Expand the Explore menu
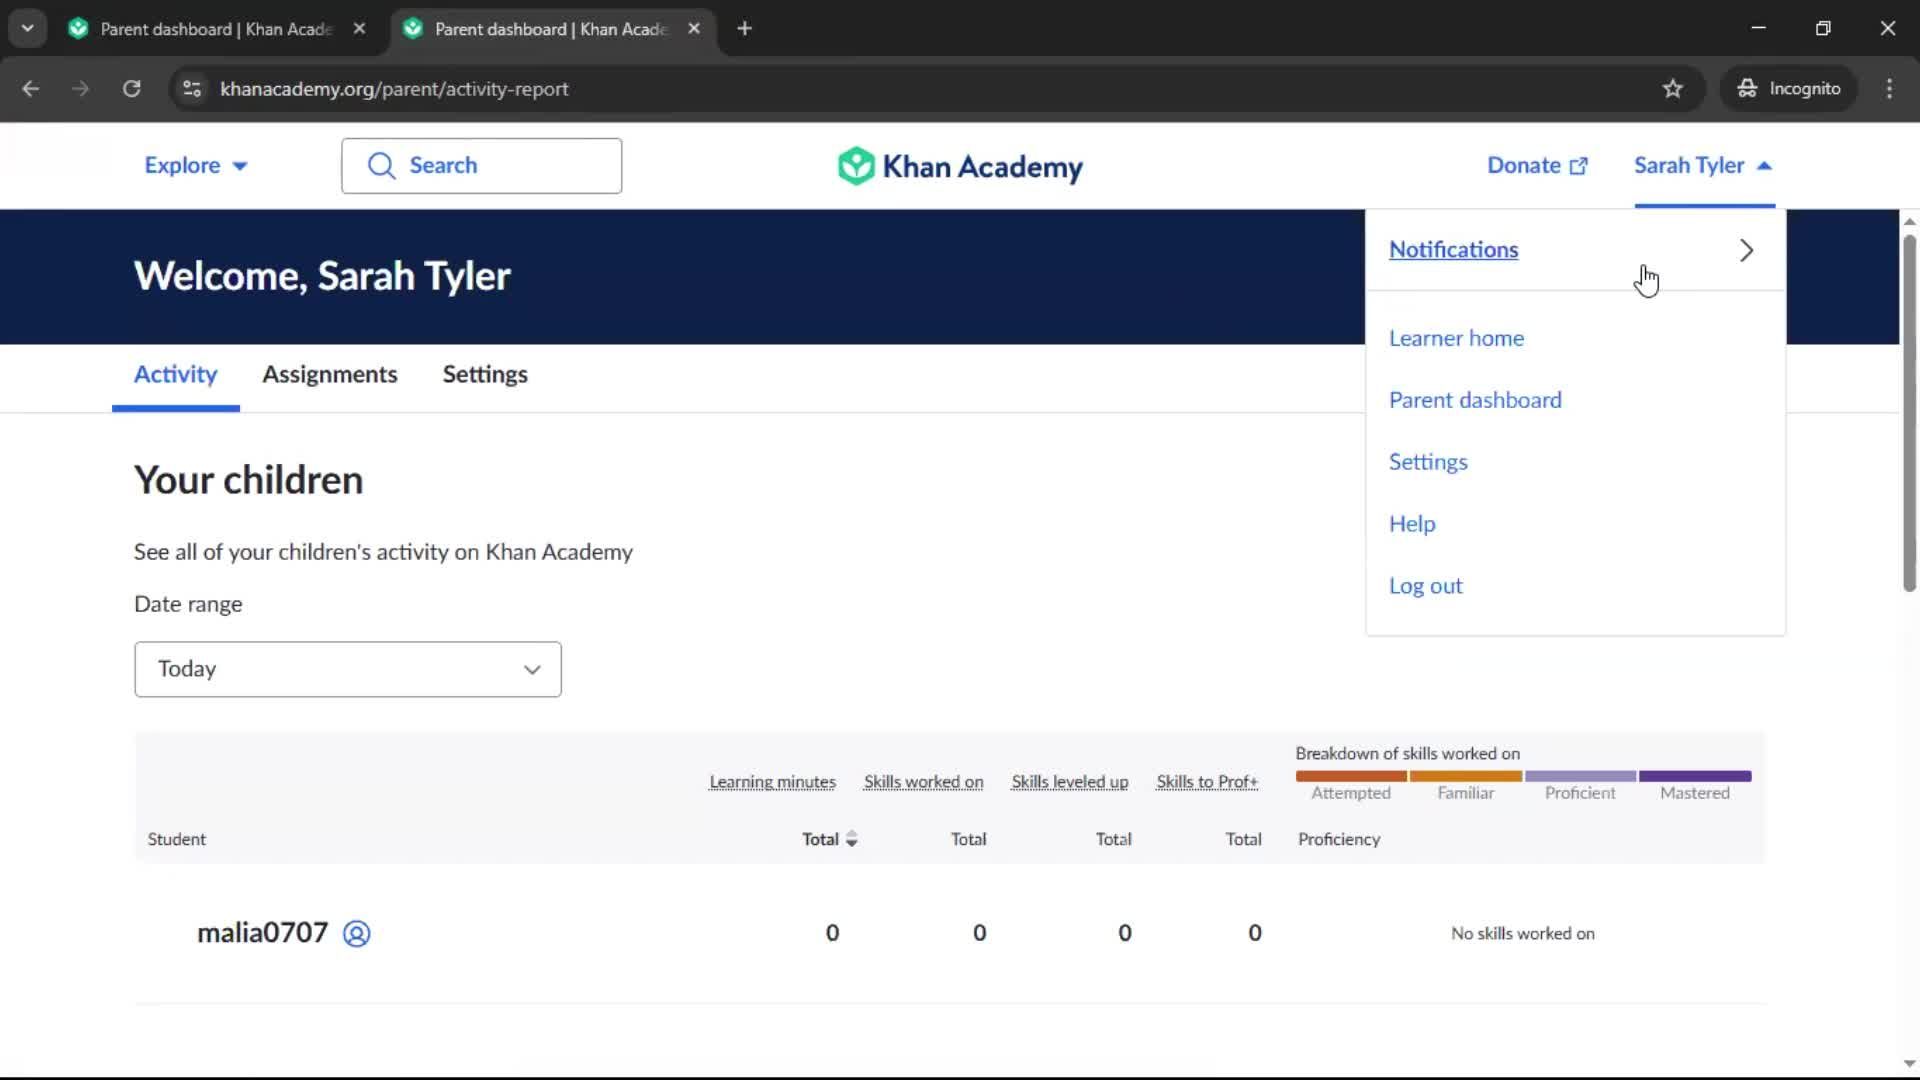The height and width of the screenshot is (1080, 1920). coord(196,166)
